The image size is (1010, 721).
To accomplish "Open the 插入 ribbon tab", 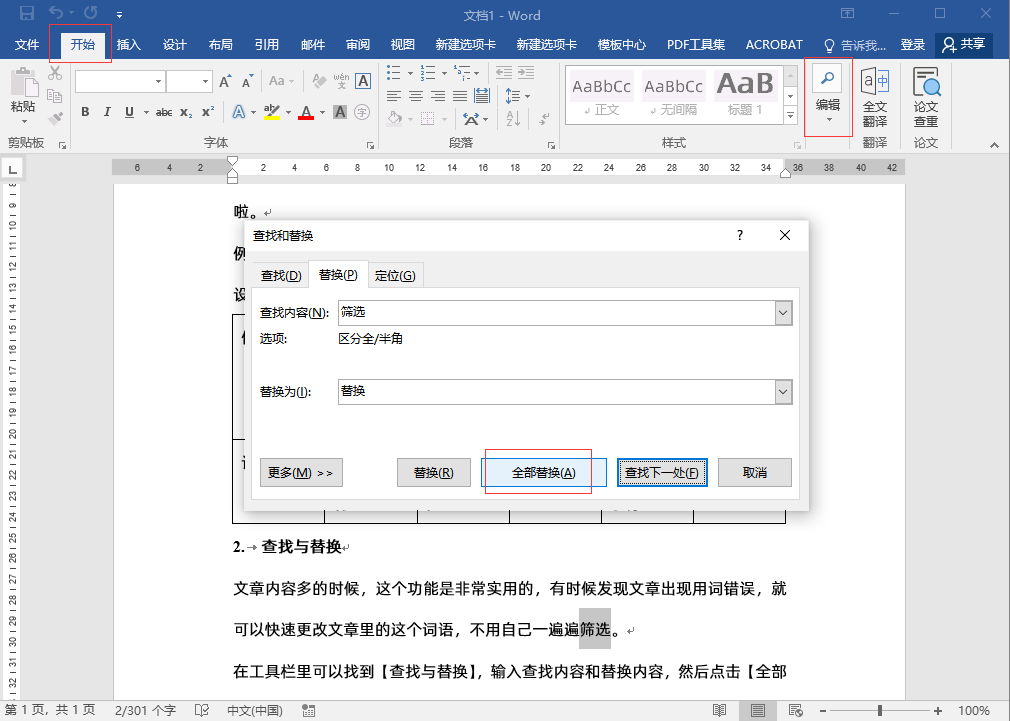I will click(x=129, y=45).
